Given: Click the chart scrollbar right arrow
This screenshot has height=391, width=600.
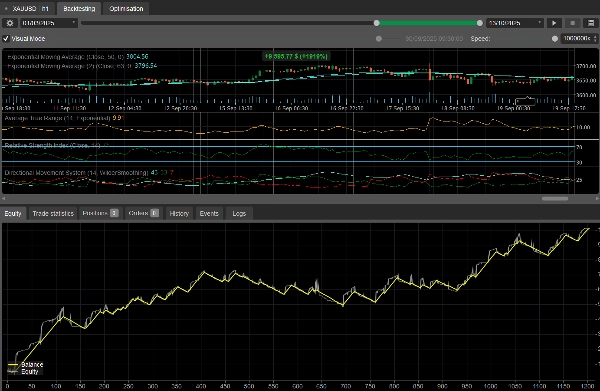Looking at the screenshot, I should (597, 199).
